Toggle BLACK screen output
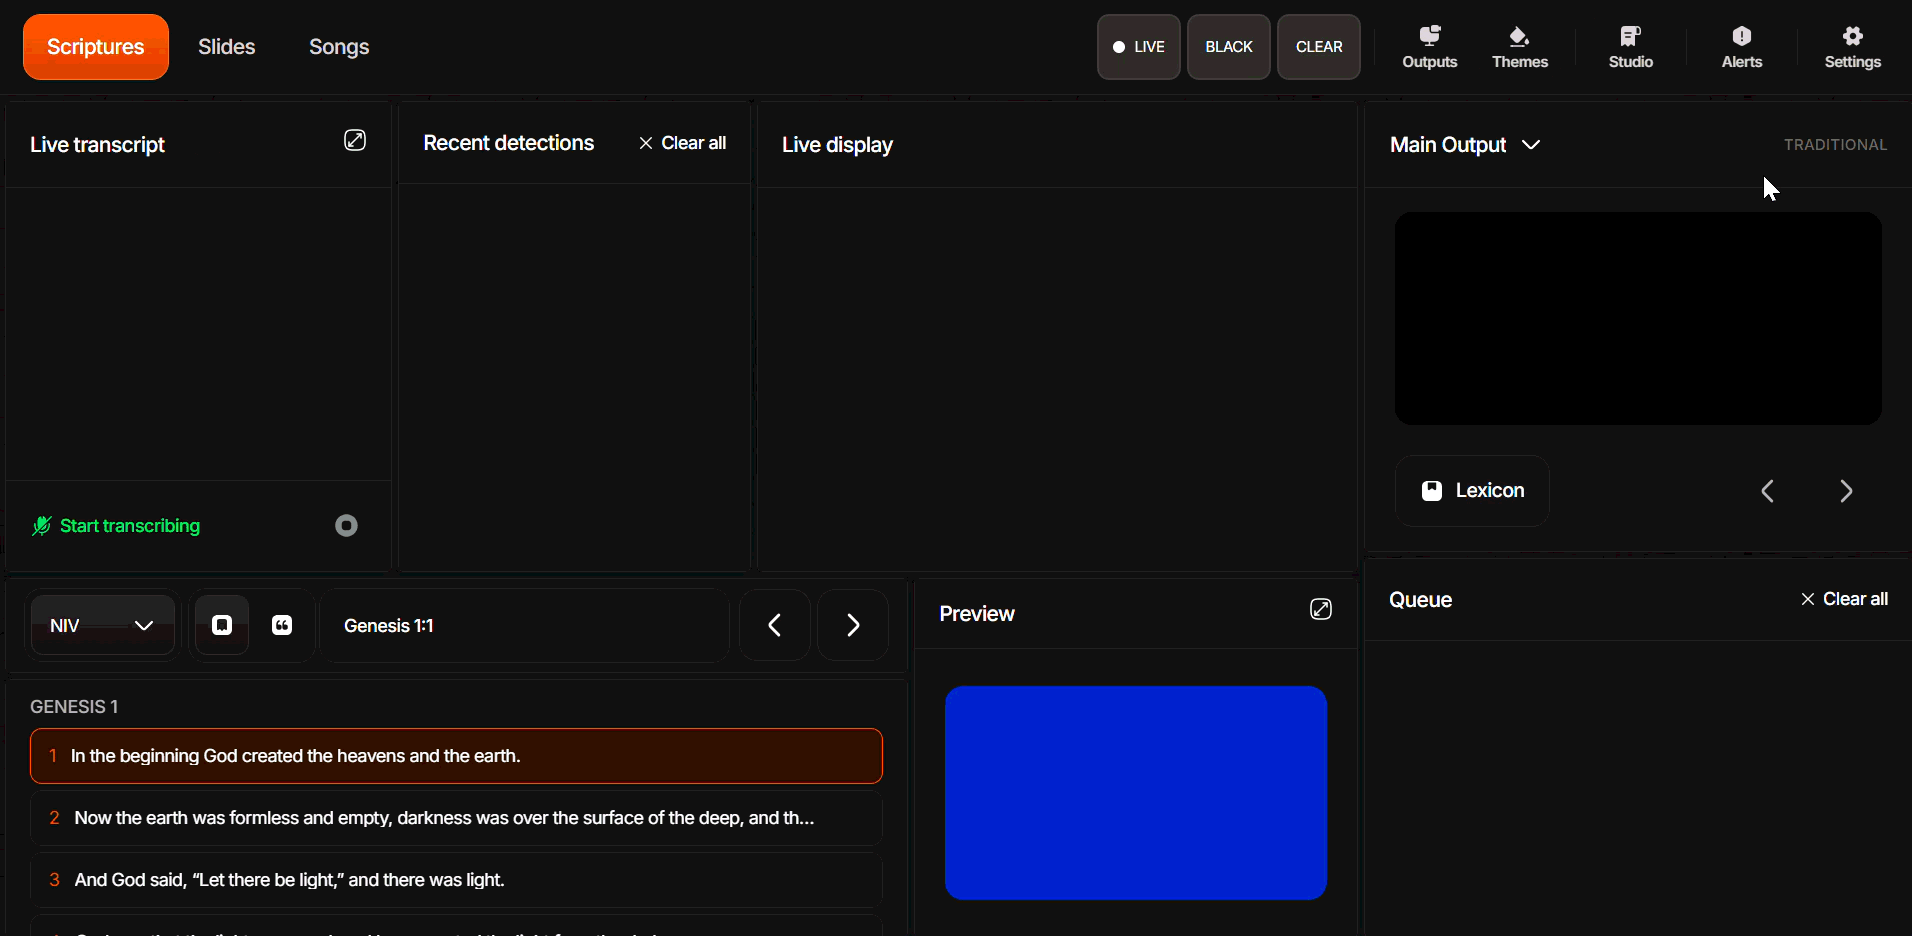Screen dimensions: 1912x936 pos(1228,47)
